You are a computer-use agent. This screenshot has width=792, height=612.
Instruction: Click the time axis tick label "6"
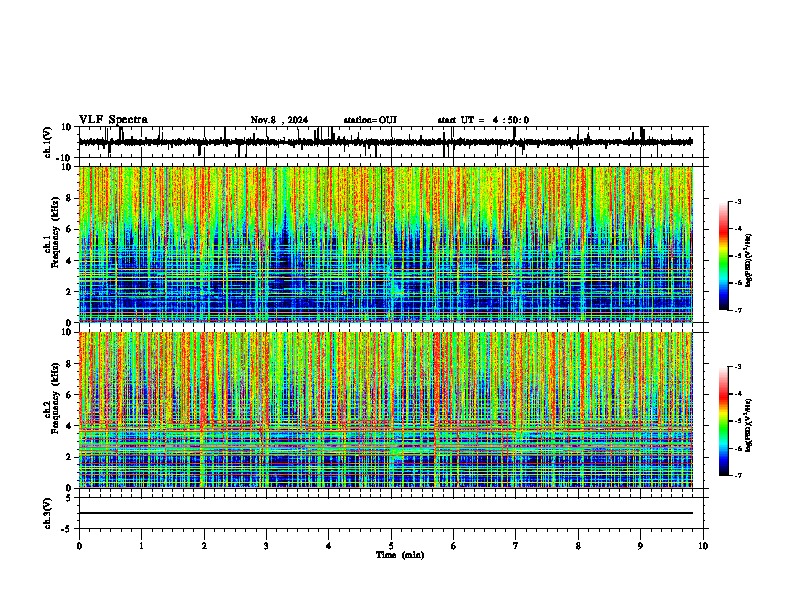click(454, 546)
